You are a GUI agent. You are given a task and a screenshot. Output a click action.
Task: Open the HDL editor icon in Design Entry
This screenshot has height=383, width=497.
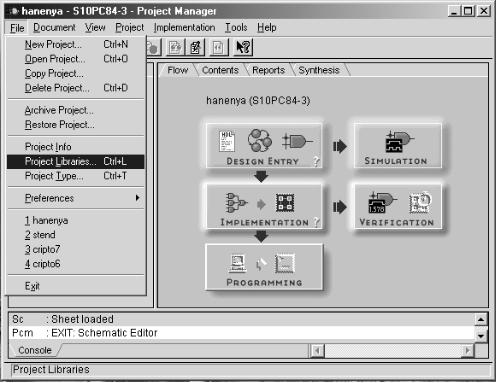point(227,141)
